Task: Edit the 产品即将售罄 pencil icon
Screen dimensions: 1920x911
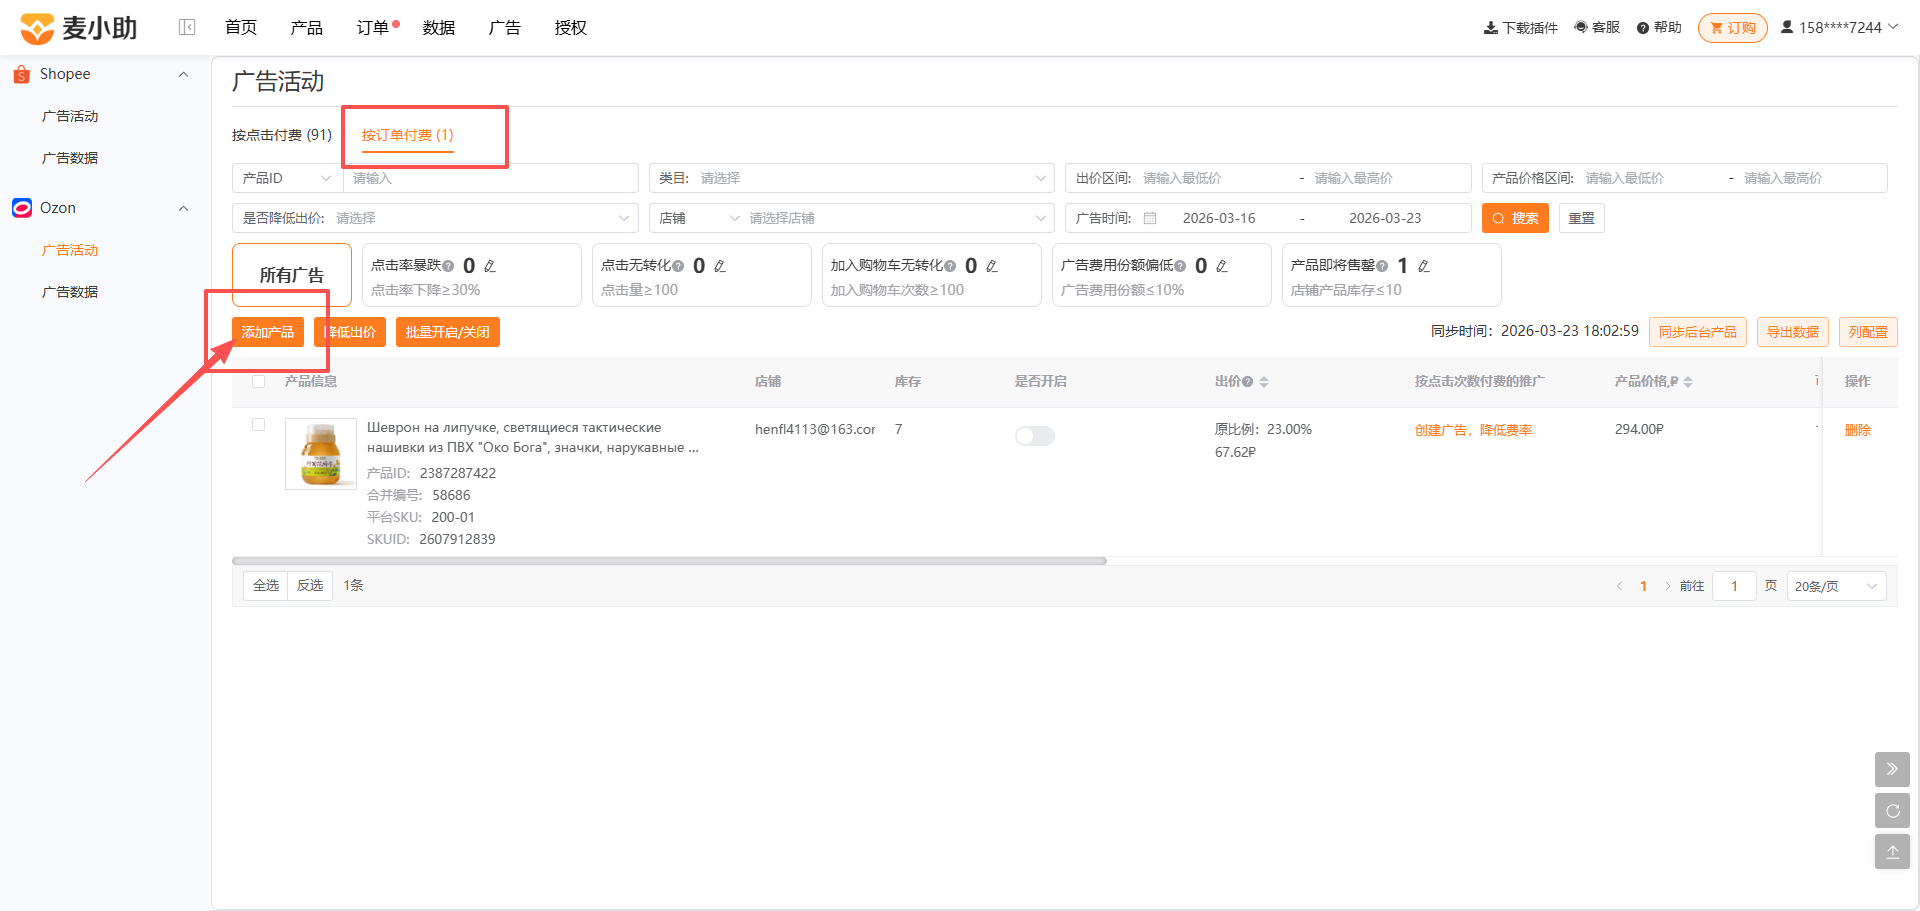Action: [x=1424, y=266]
